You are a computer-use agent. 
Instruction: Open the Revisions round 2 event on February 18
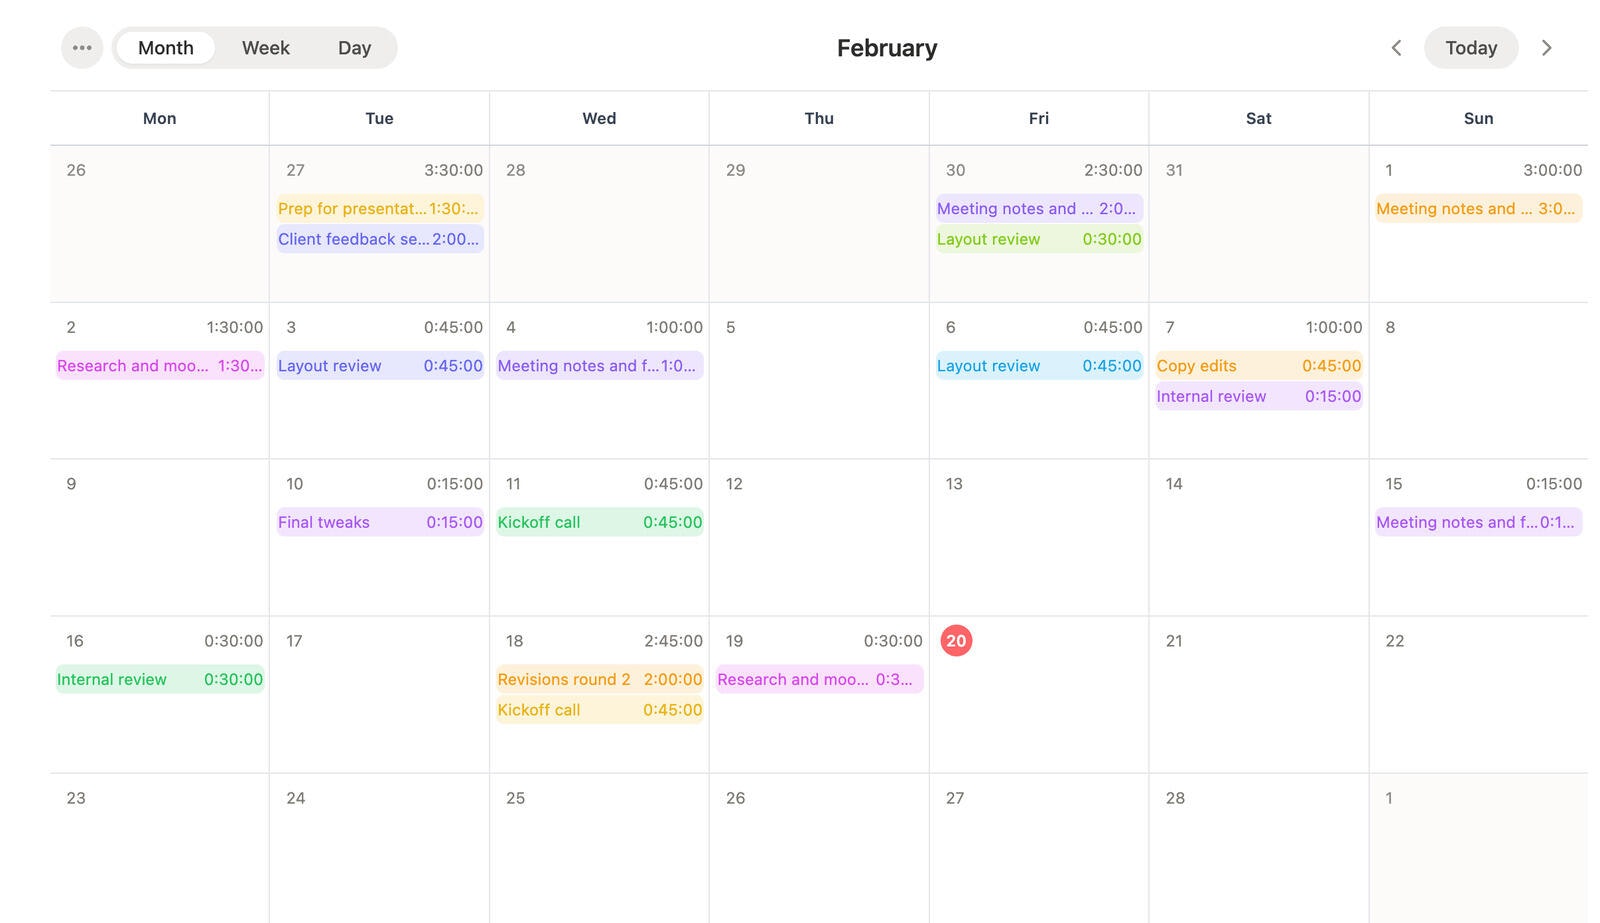pyautogui.click(x=599, y=679)
